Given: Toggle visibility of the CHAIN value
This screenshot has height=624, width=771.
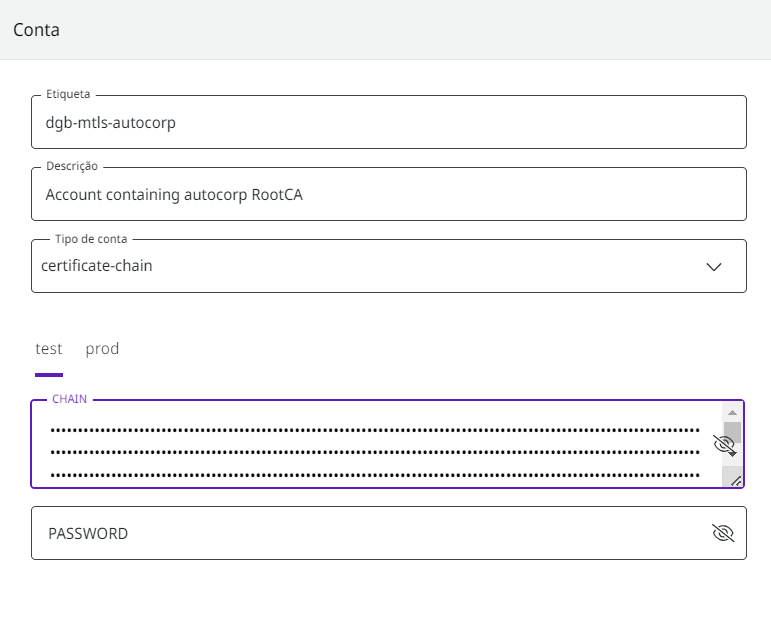Looking at the screenshot, I should [723, 445].
